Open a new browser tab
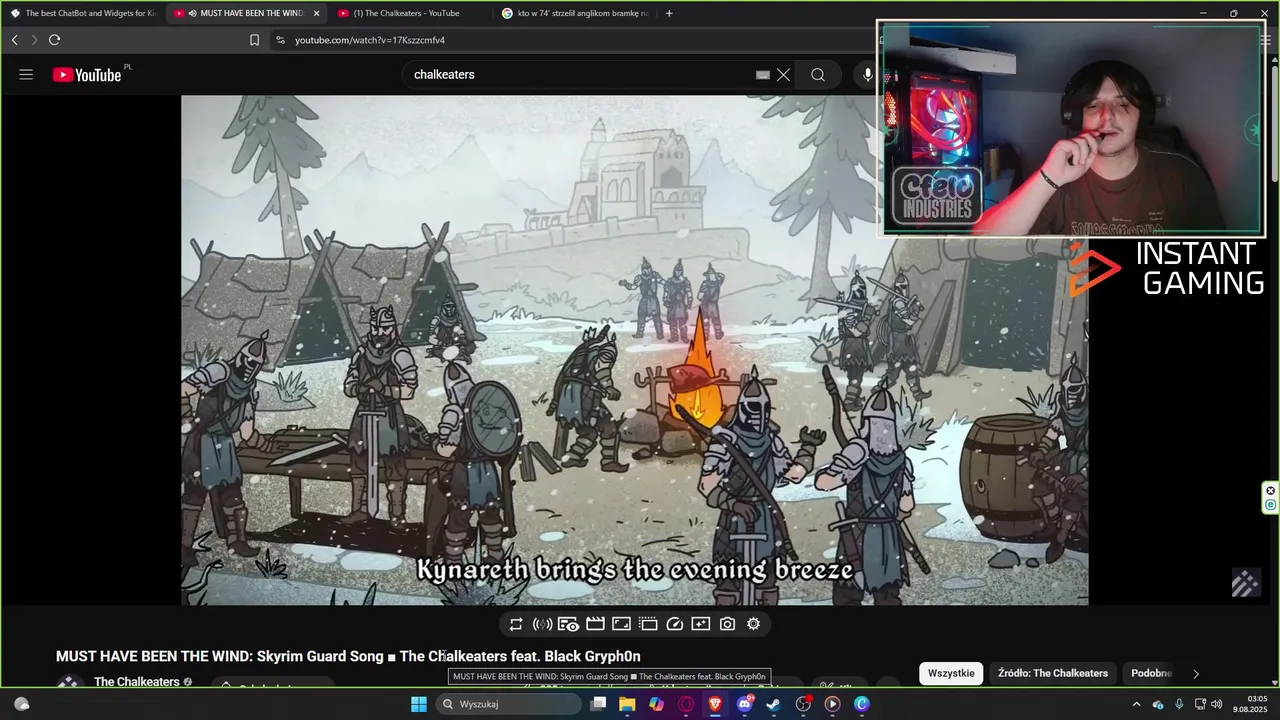This screenshot has width=1280, height=720. click(669, 13)
